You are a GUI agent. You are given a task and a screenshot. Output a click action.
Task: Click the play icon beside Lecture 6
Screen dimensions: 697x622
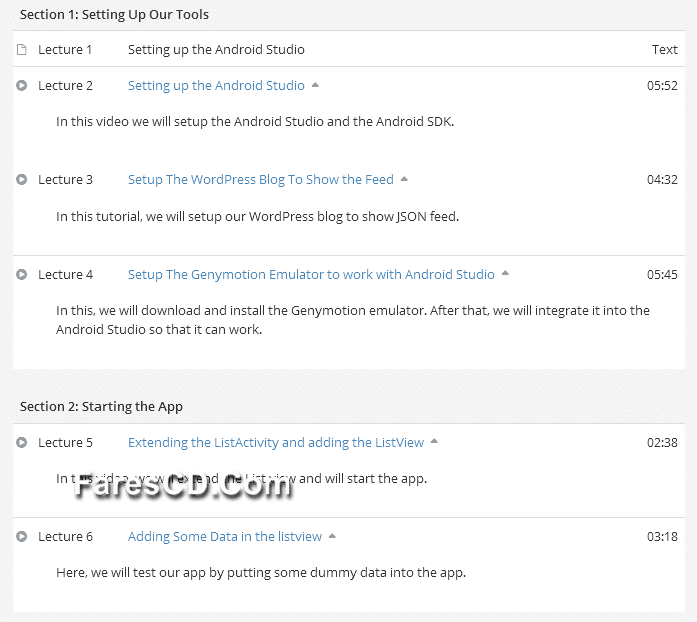pos(21,537)
